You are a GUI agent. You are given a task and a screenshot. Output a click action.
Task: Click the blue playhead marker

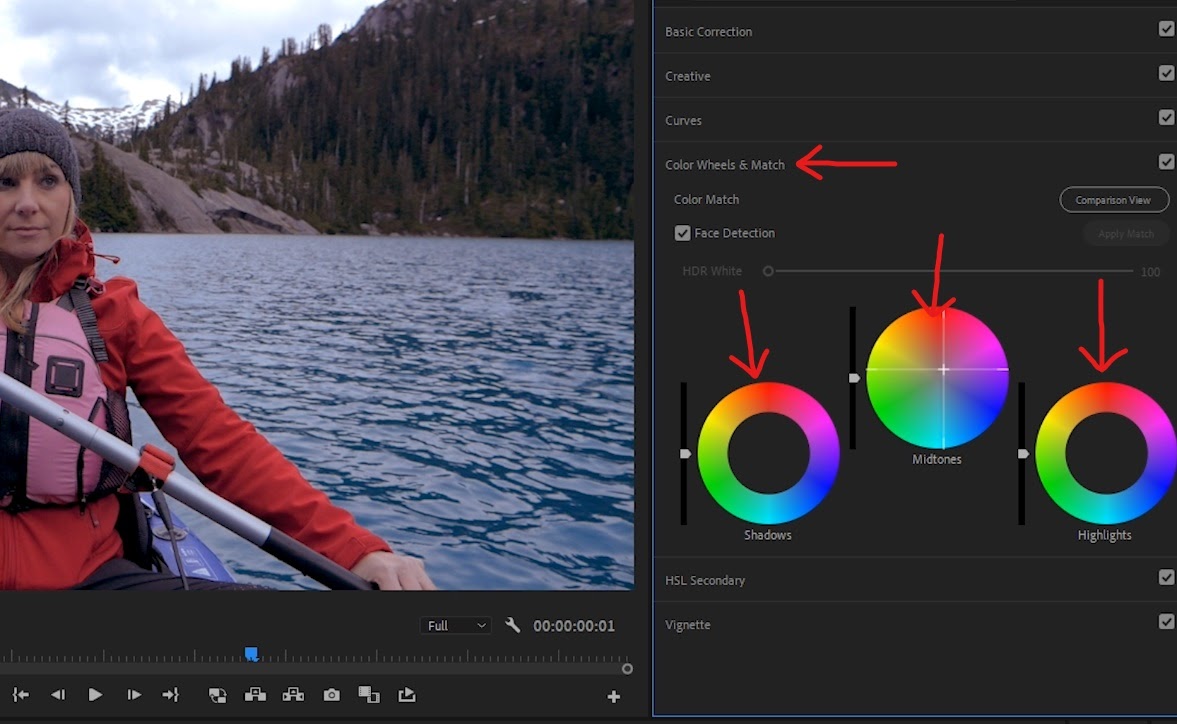(251, 654)
